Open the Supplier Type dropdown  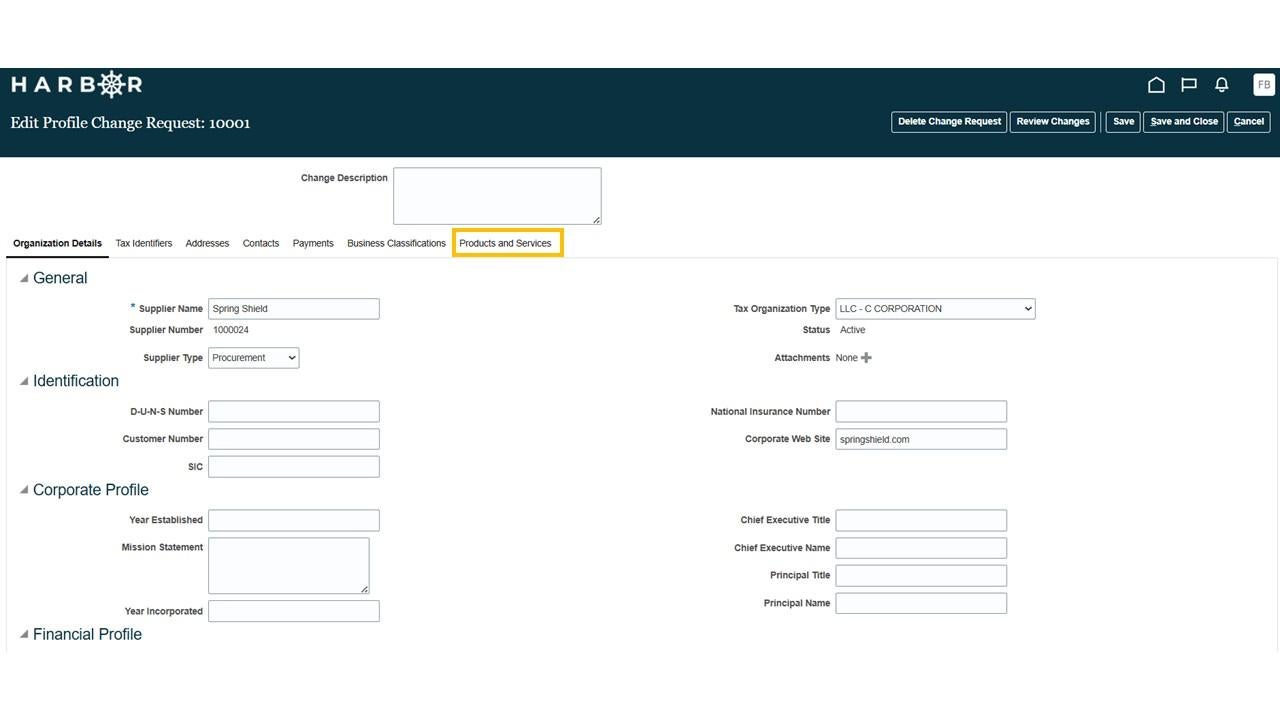253,357
